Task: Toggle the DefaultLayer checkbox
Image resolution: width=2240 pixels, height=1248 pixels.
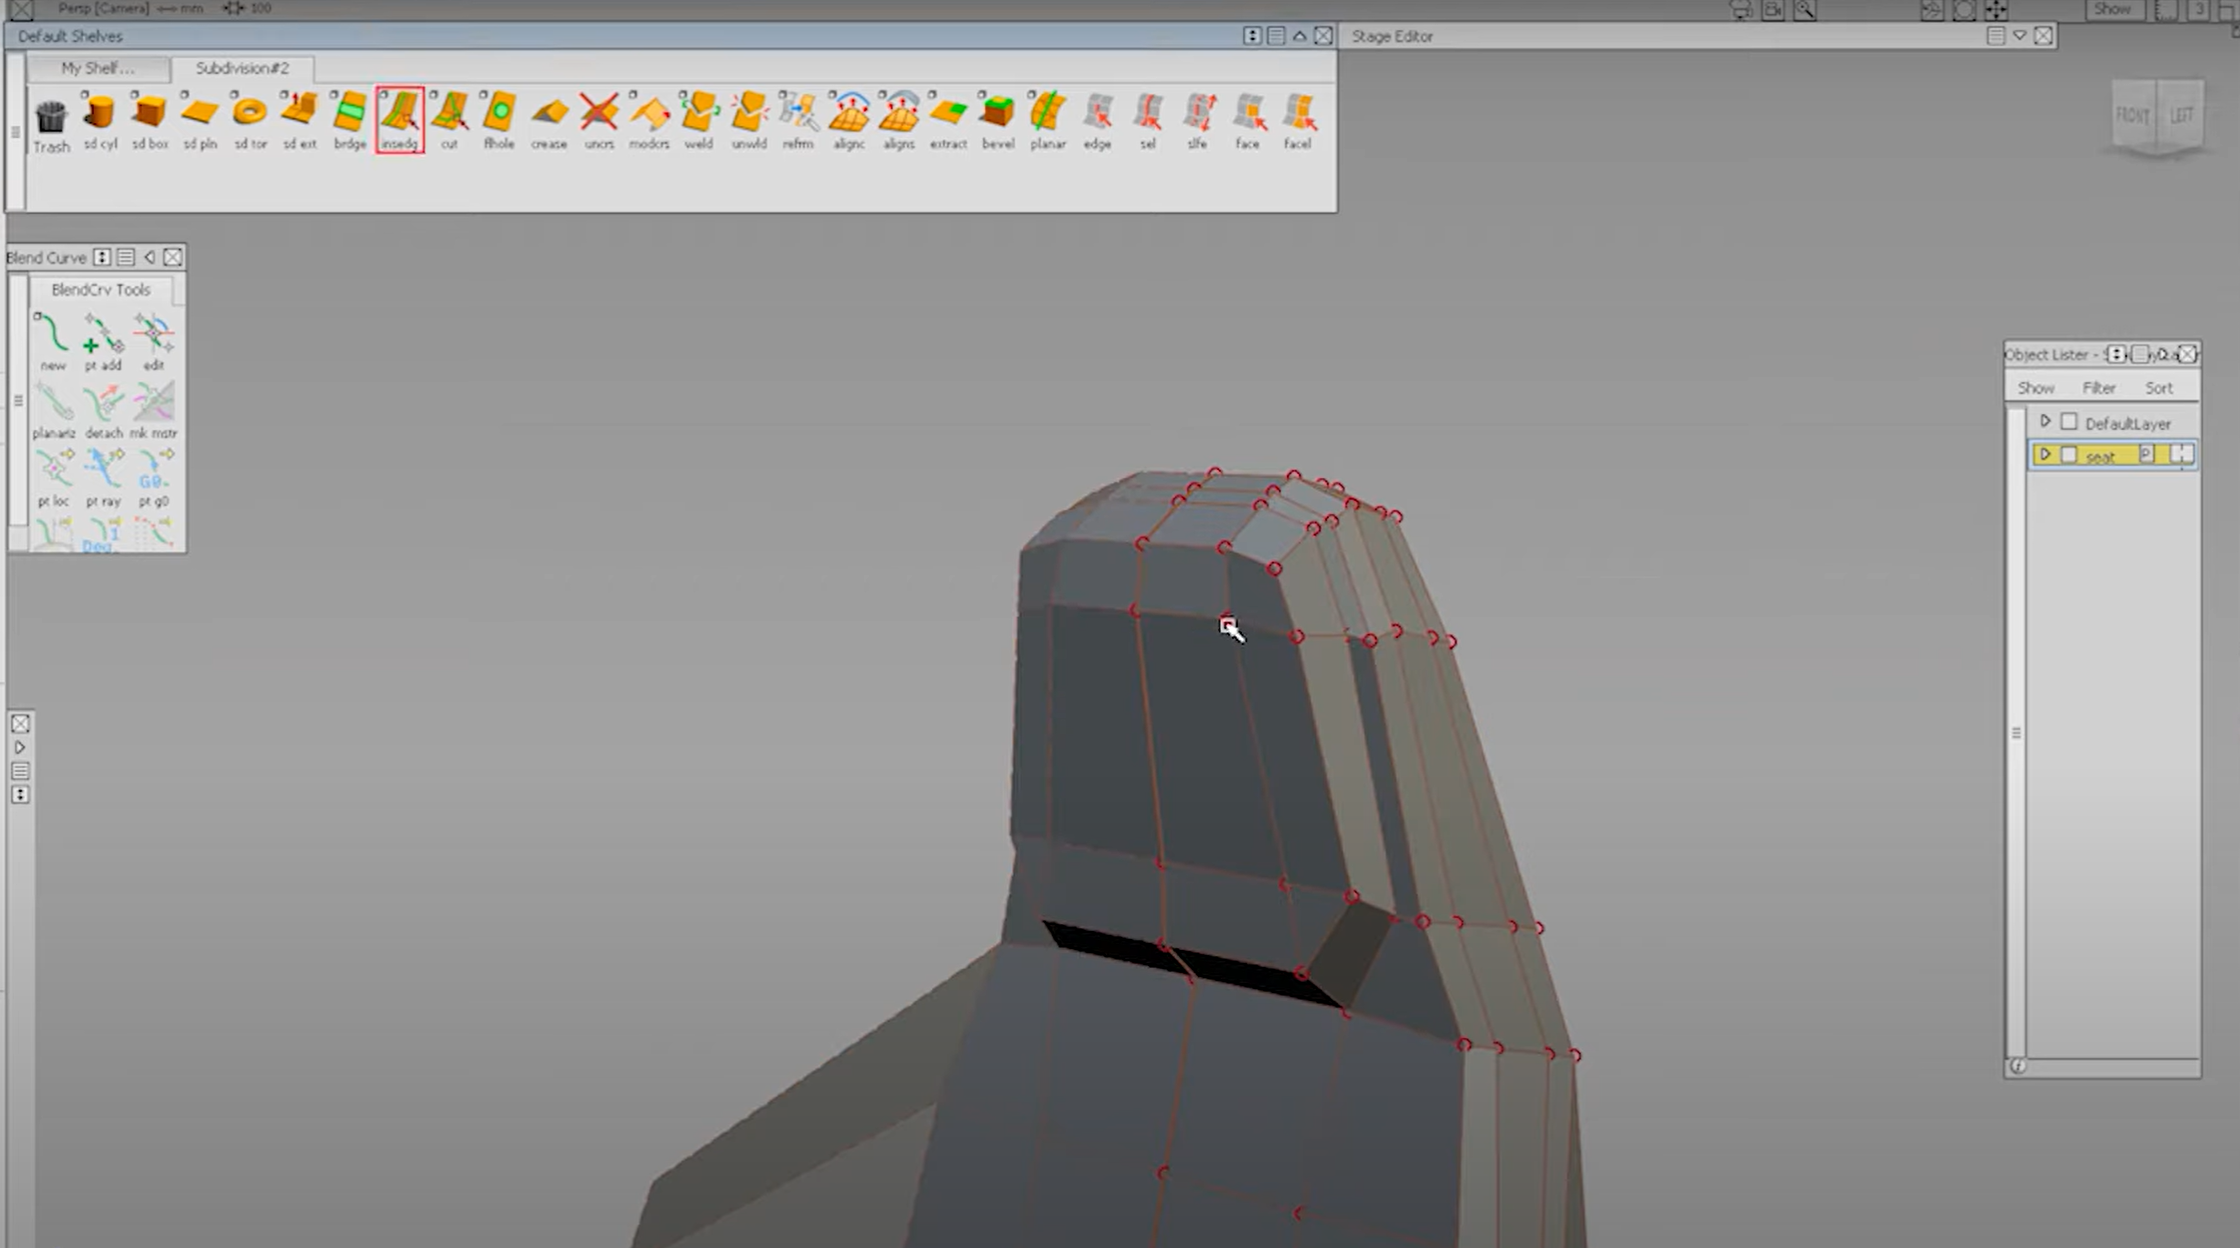Action: [2070, 422]
